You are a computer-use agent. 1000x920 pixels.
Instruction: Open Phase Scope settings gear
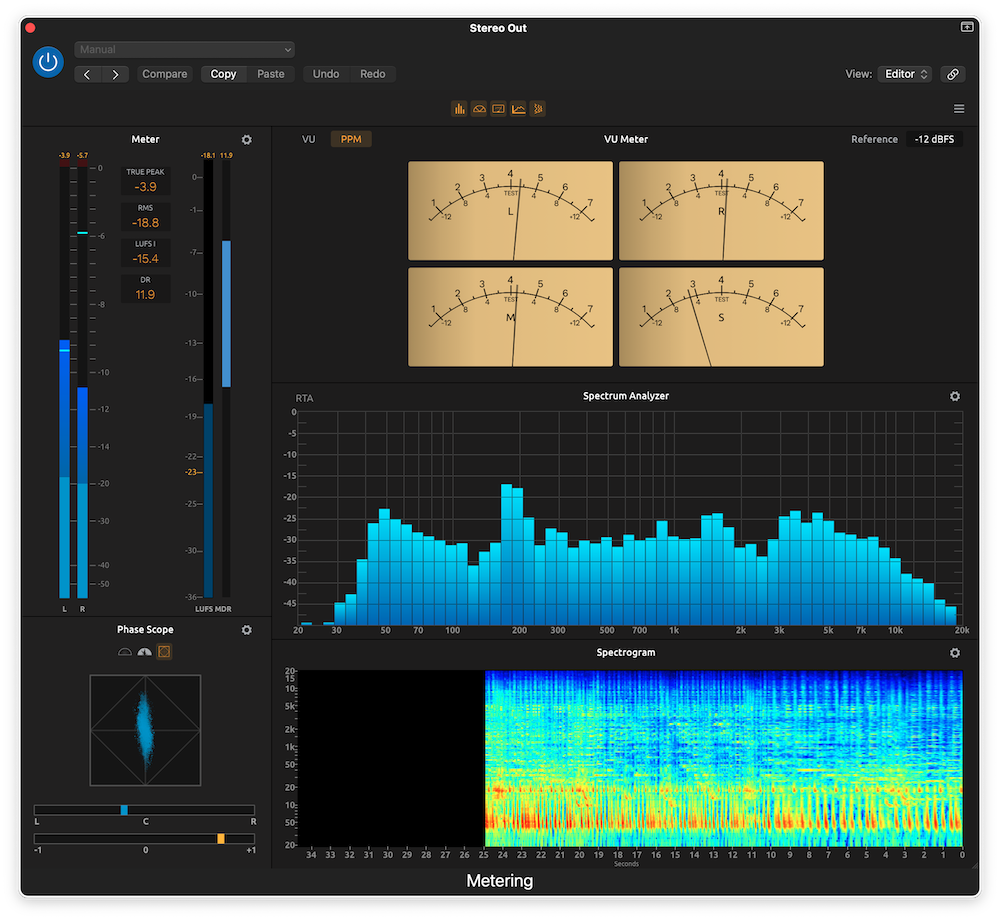pos(246,630)
